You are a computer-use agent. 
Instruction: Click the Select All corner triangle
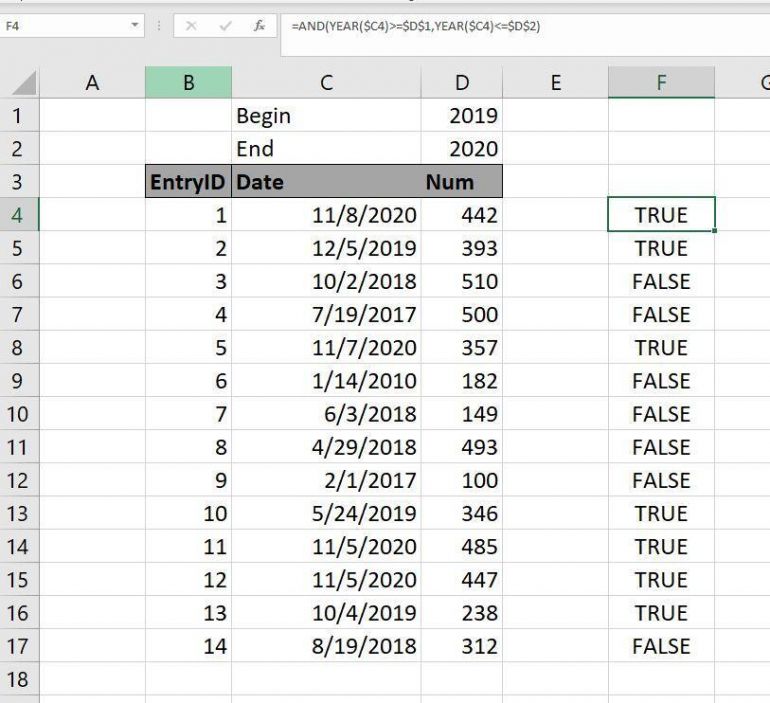click(x=24, y=83)
